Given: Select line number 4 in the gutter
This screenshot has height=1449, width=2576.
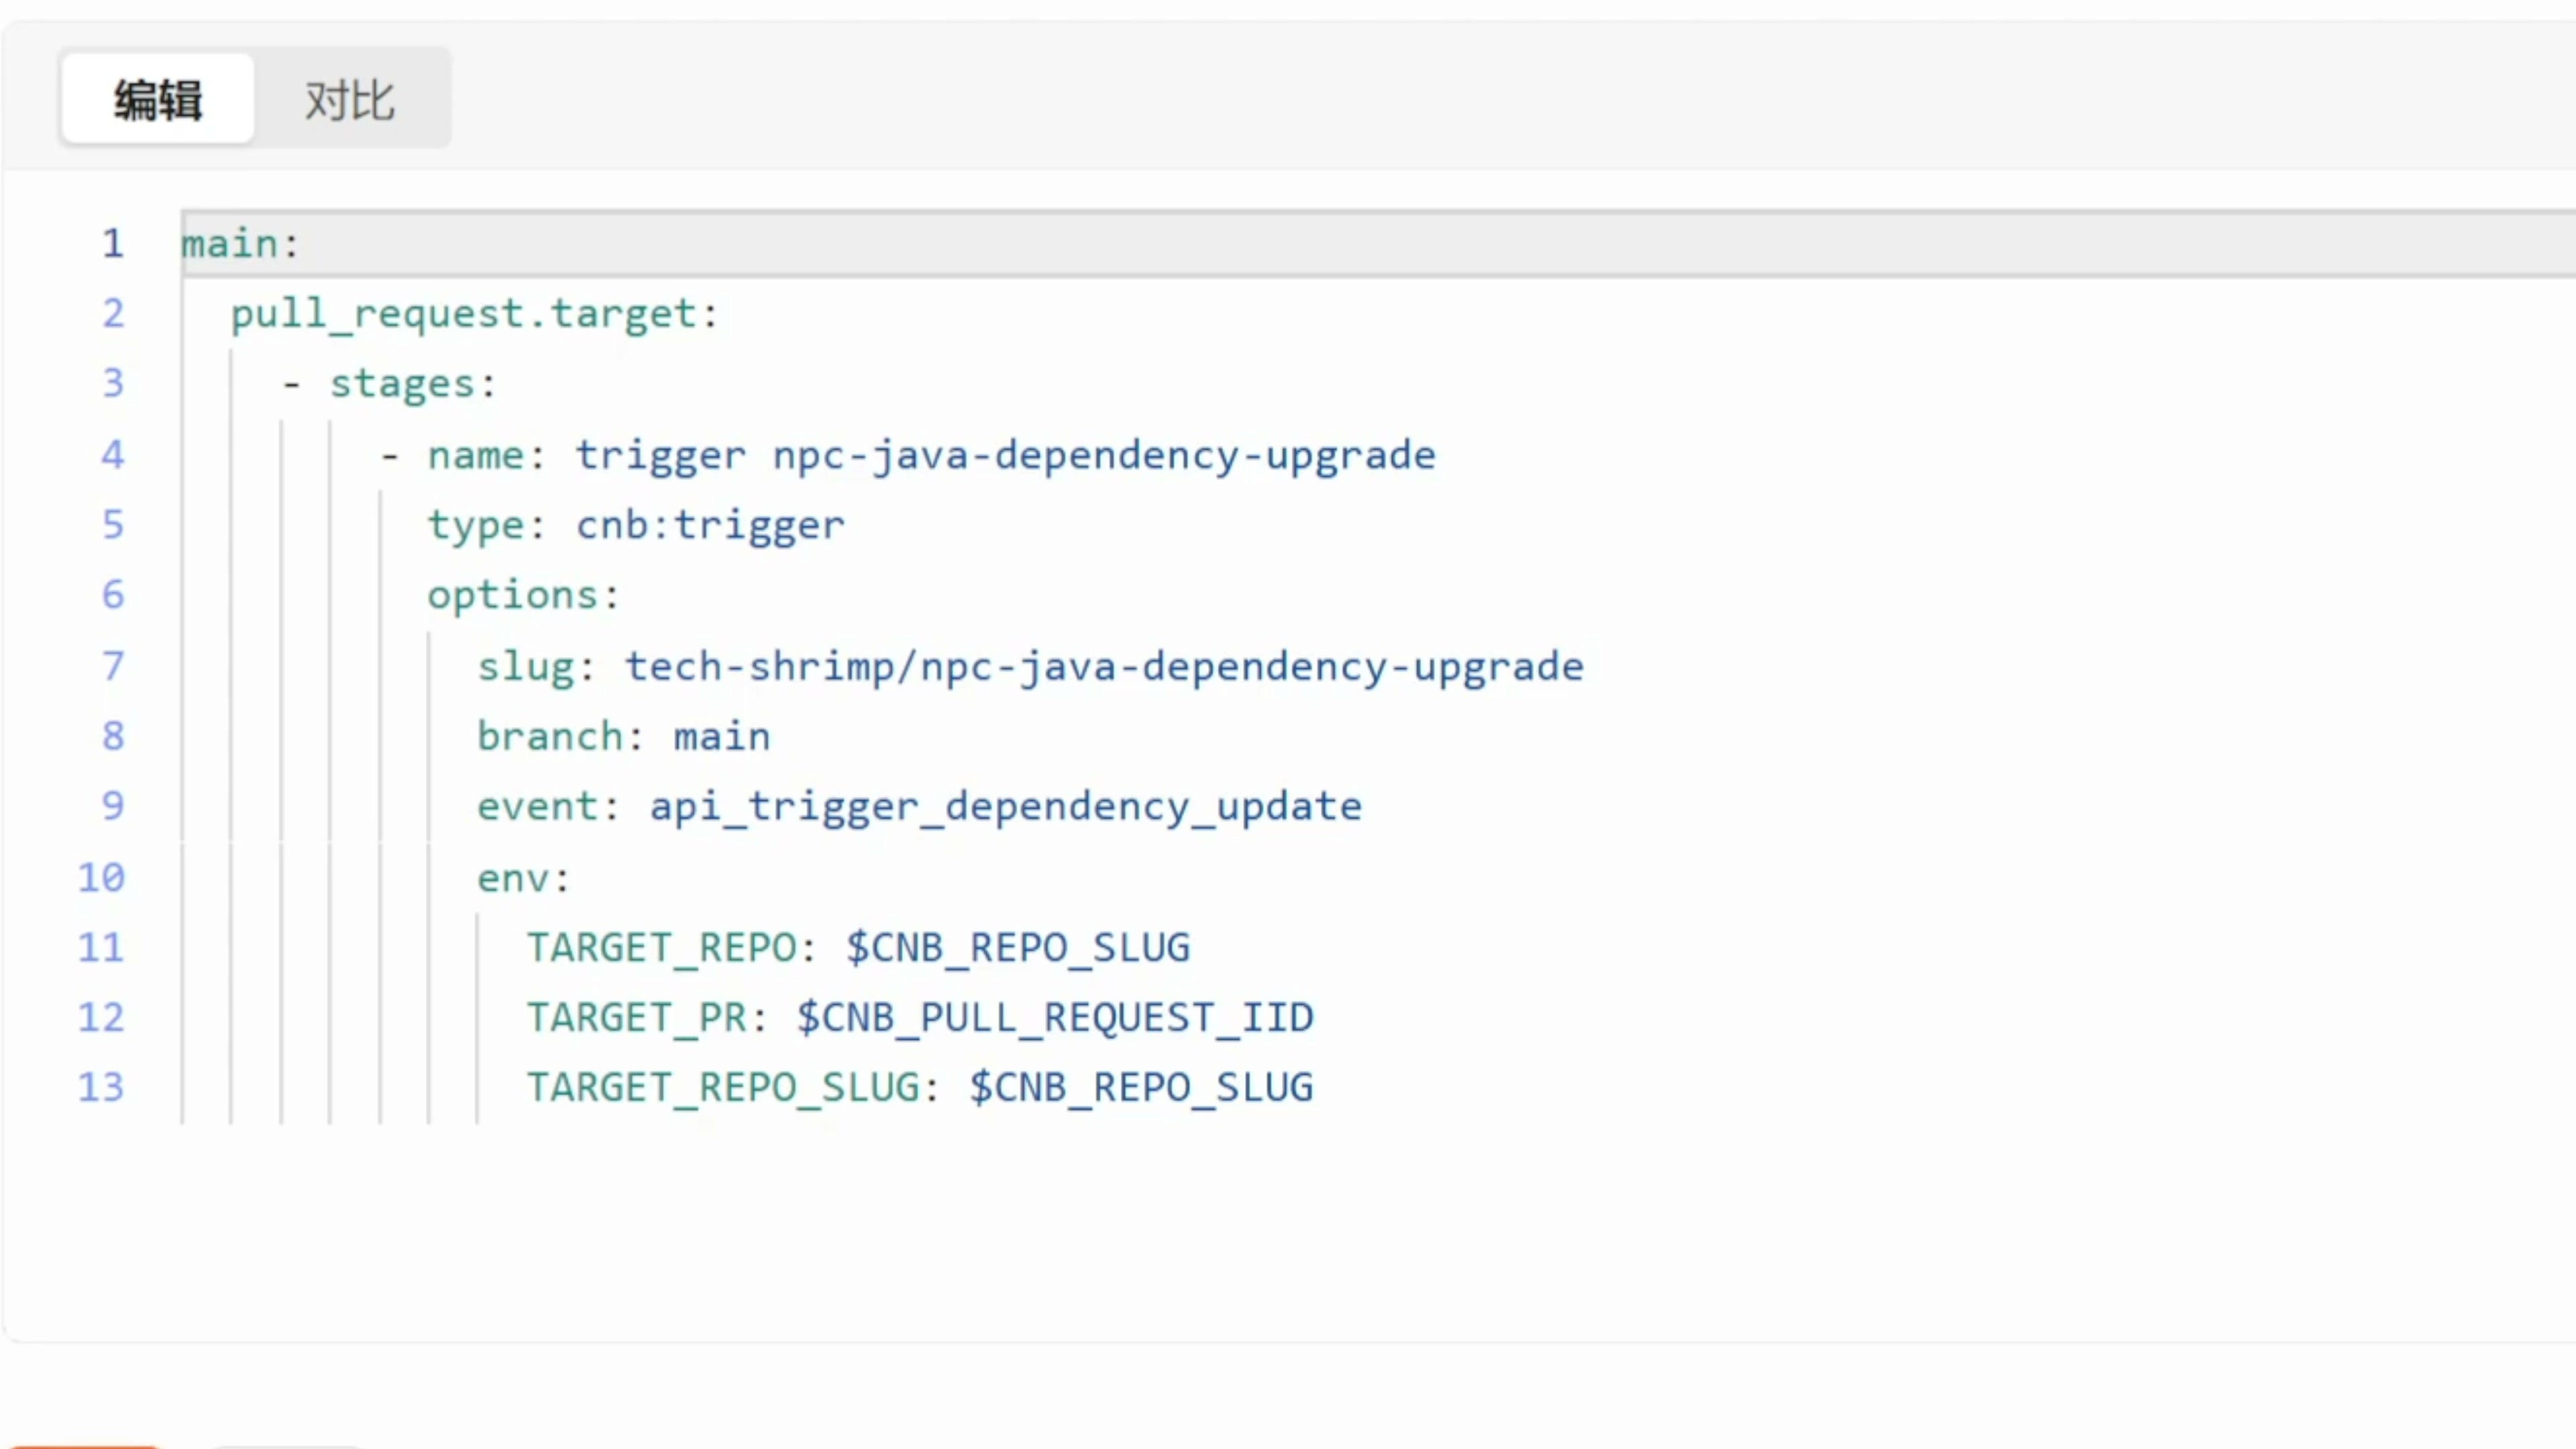Looking at the screenshot, I should pyautogui.click(x=113, y=455).
